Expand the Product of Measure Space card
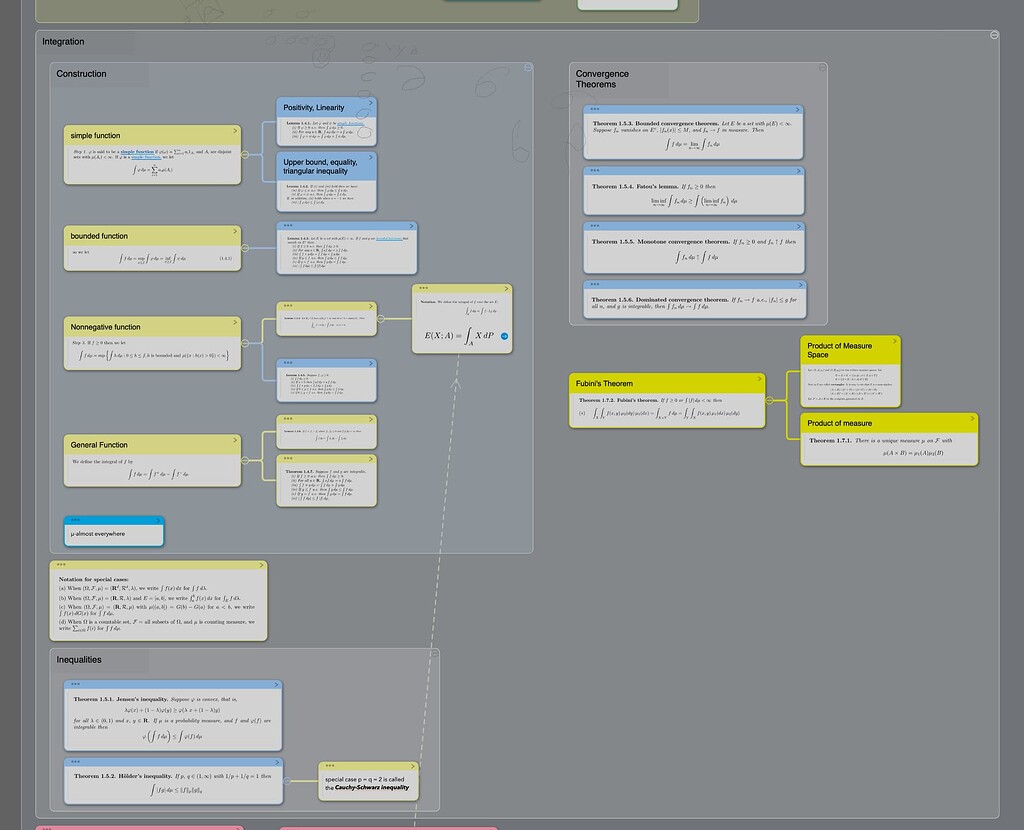 pos(895,342)
